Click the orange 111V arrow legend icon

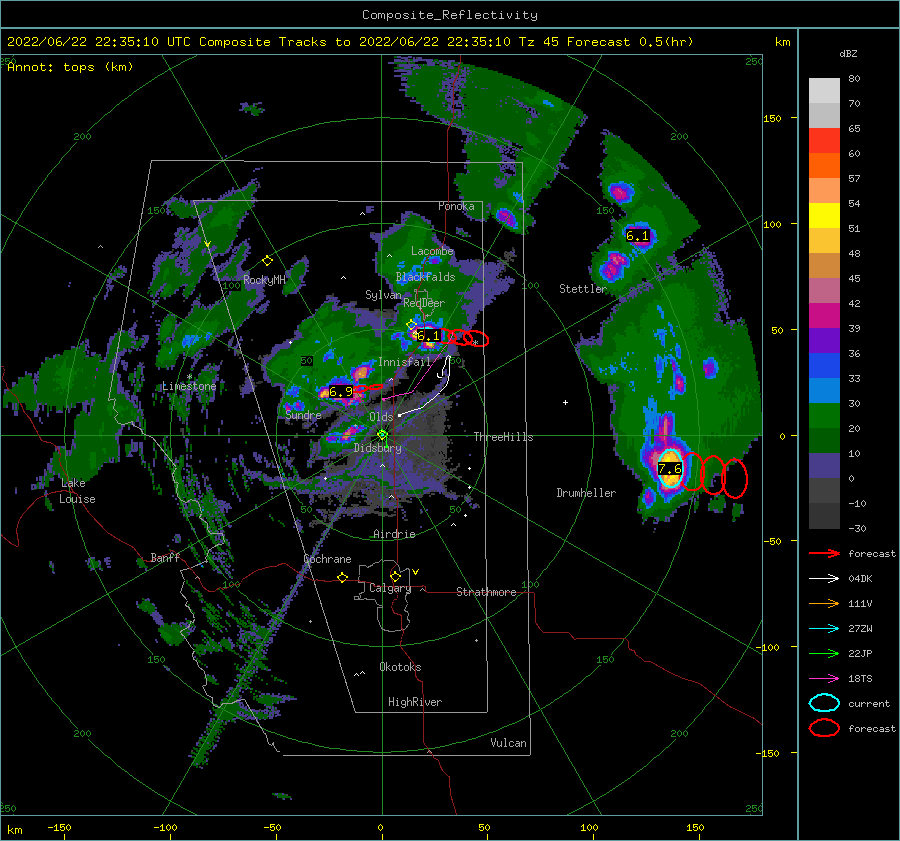[x=824, y=603]
